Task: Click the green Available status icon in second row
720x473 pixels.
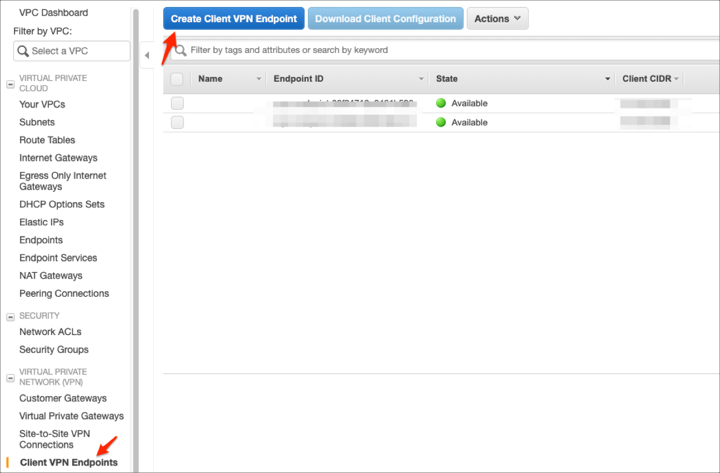Action: (x=441, y=122)
